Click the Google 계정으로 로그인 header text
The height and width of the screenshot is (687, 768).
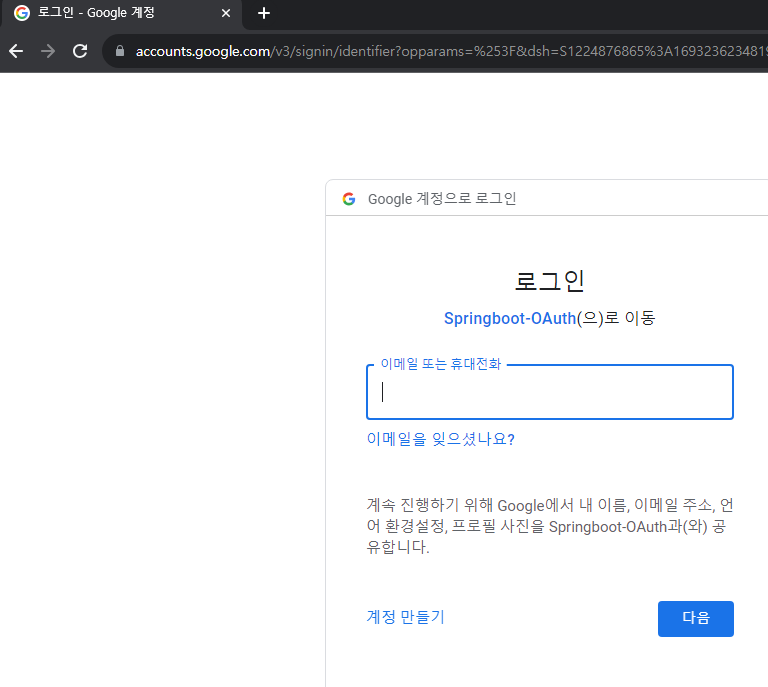pyautogui.click(x=442, y=199)
